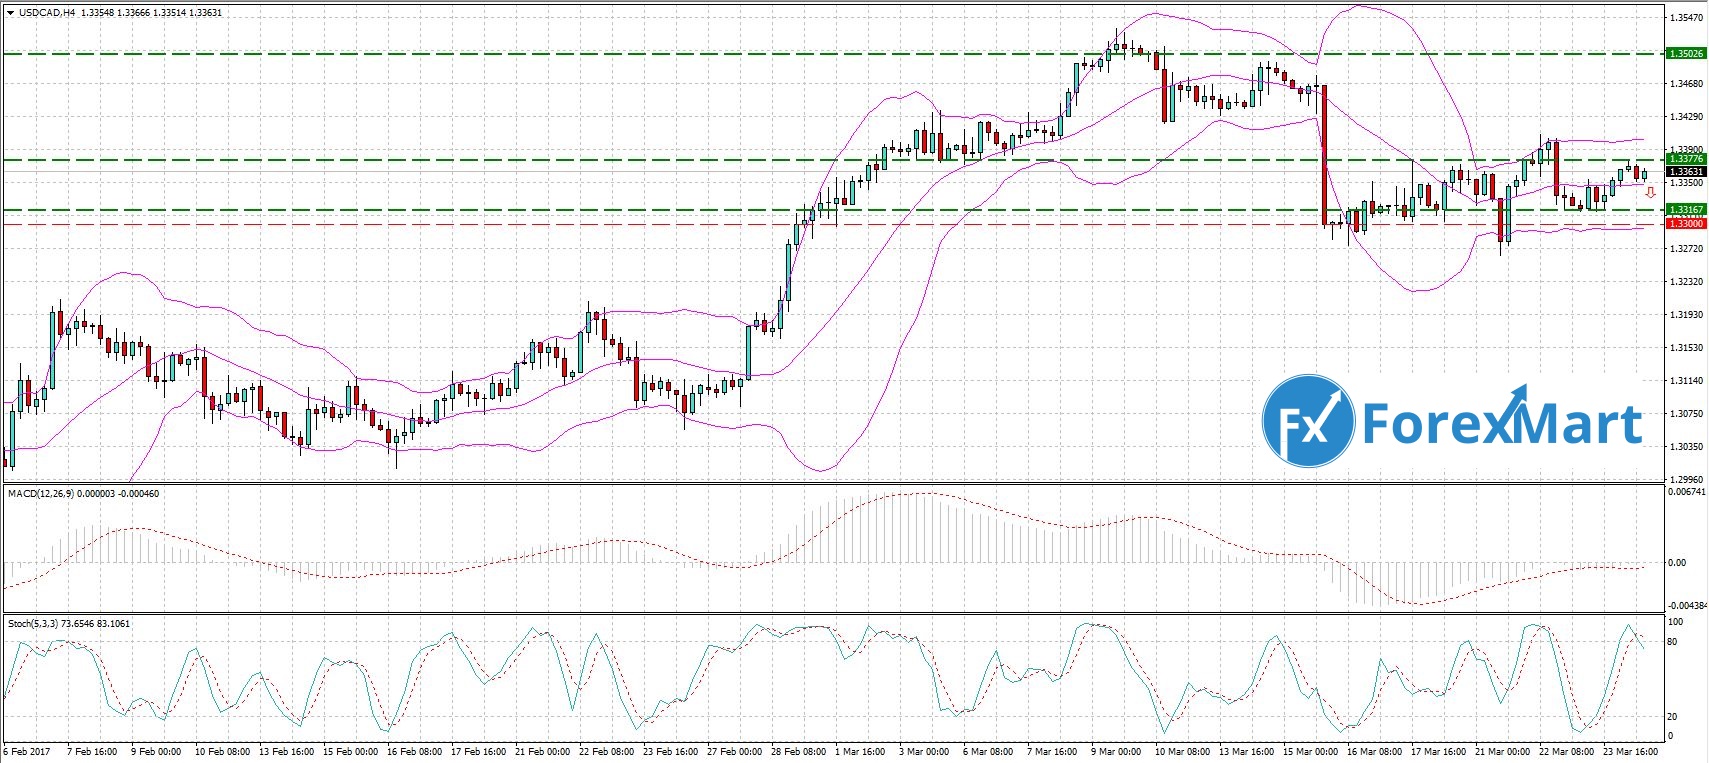Click the USDCAD,H4 chart title text
The width and height of the screenshot is (1709, 763).
point(47,13)
